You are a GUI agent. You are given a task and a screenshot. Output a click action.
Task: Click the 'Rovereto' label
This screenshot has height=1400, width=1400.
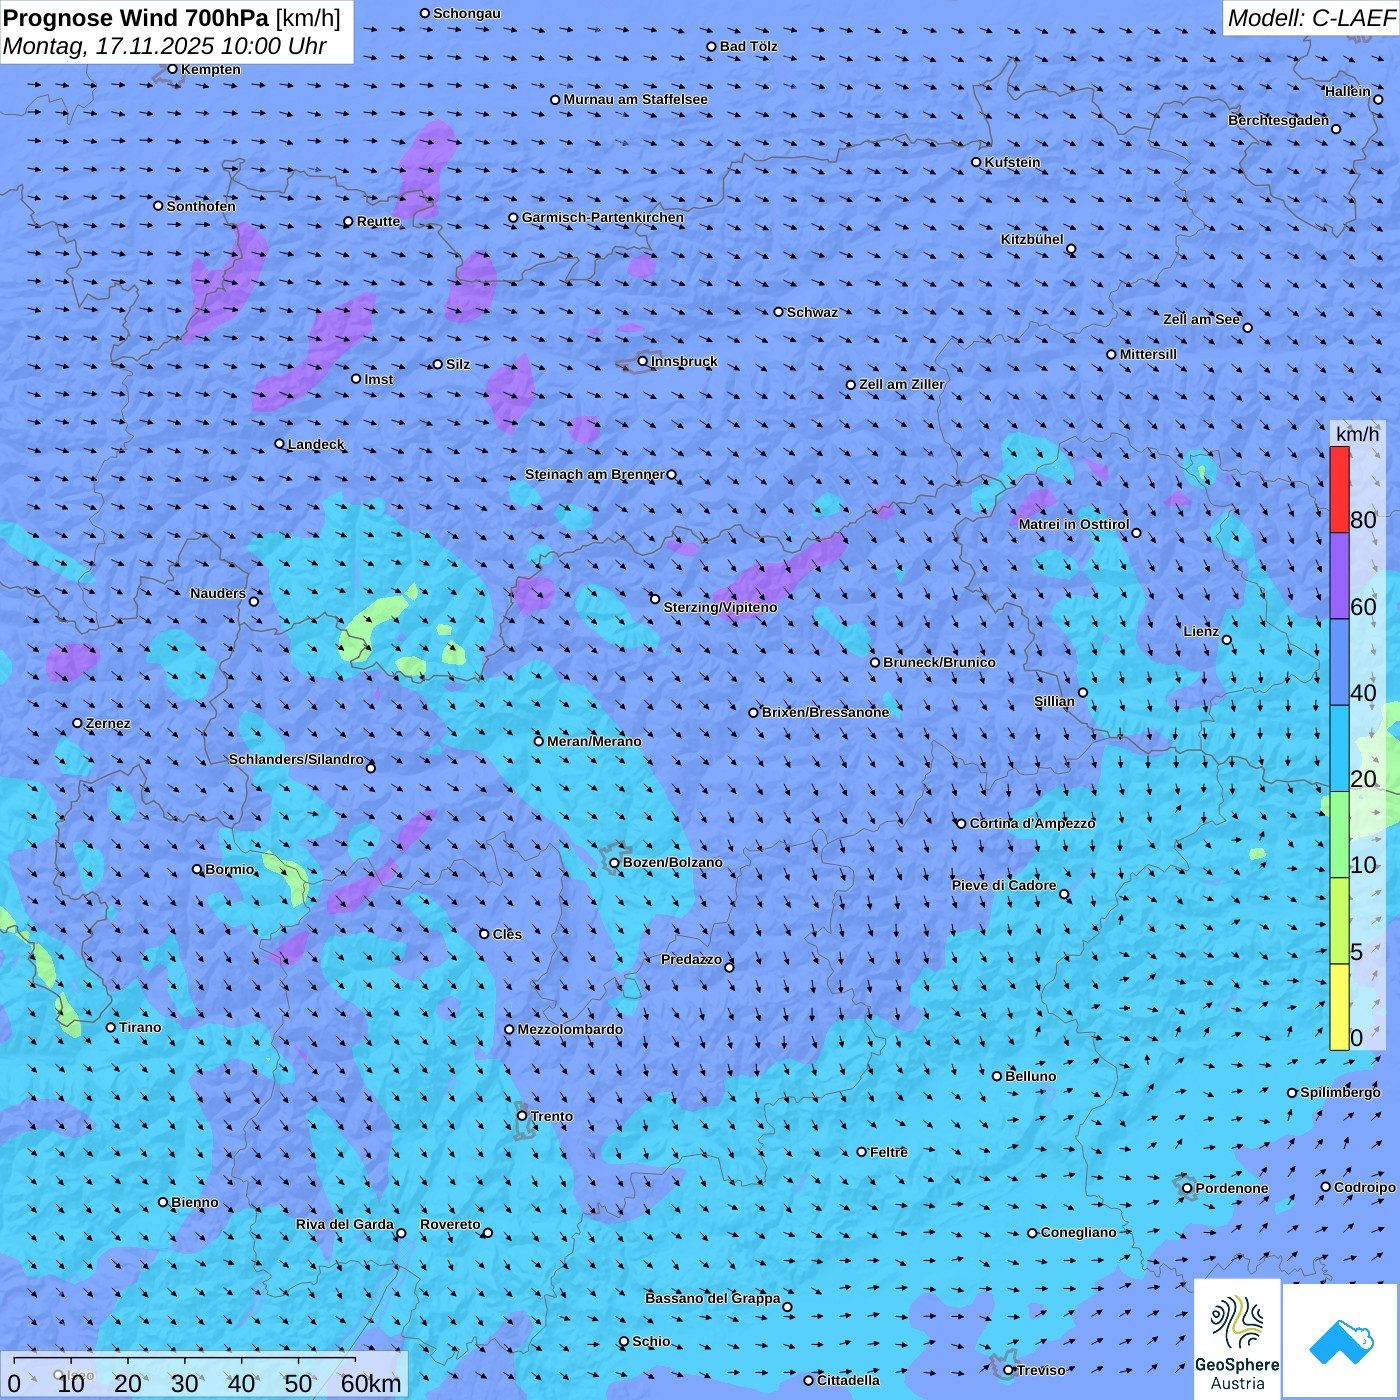pyautogui.click(x=450, y=1224)
